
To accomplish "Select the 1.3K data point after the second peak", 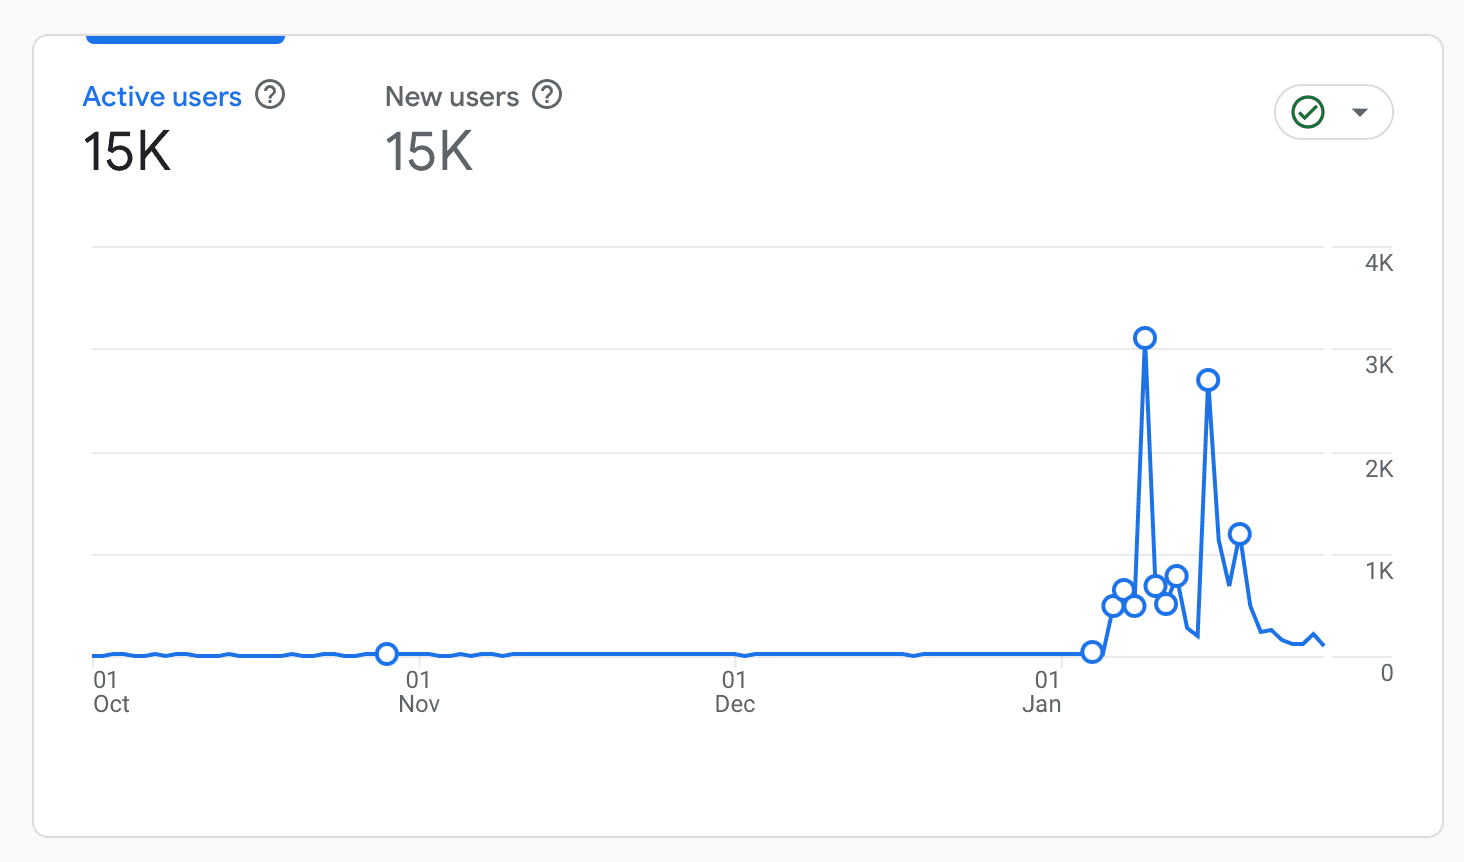I will tap(1241, 534).
